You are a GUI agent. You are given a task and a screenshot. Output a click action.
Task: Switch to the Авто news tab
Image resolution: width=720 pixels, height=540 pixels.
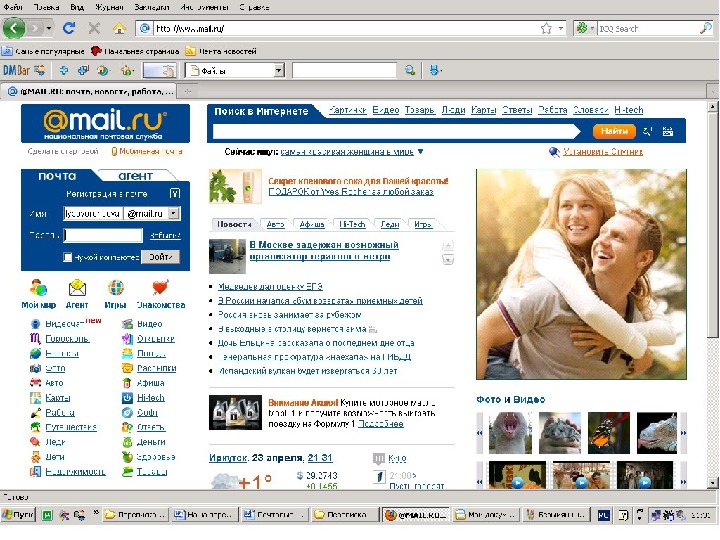276,224
